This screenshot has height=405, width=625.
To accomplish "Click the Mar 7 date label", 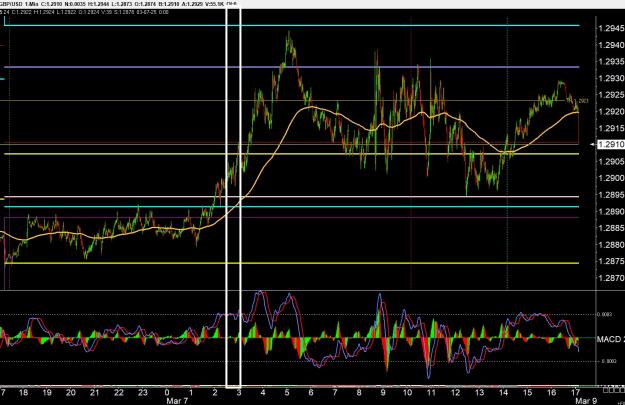I will tap(177, 401).
